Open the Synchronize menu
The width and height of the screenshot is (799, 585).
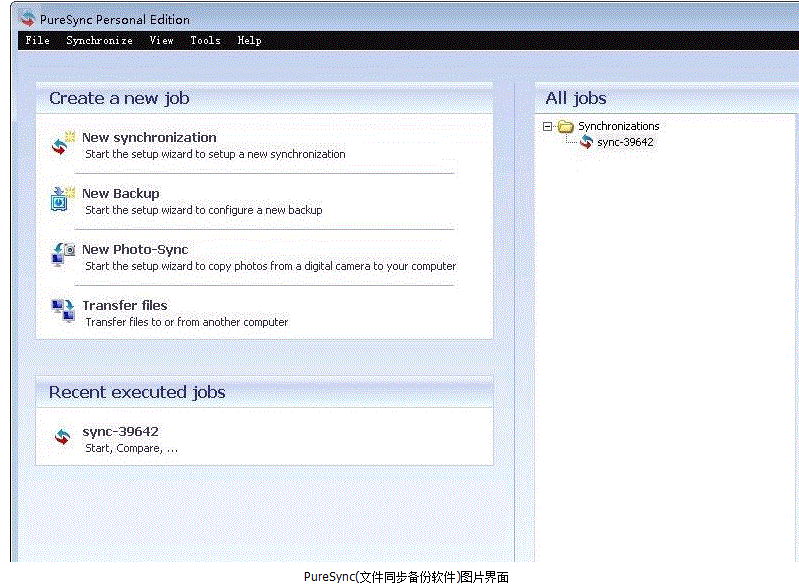[x=99, y=40]
